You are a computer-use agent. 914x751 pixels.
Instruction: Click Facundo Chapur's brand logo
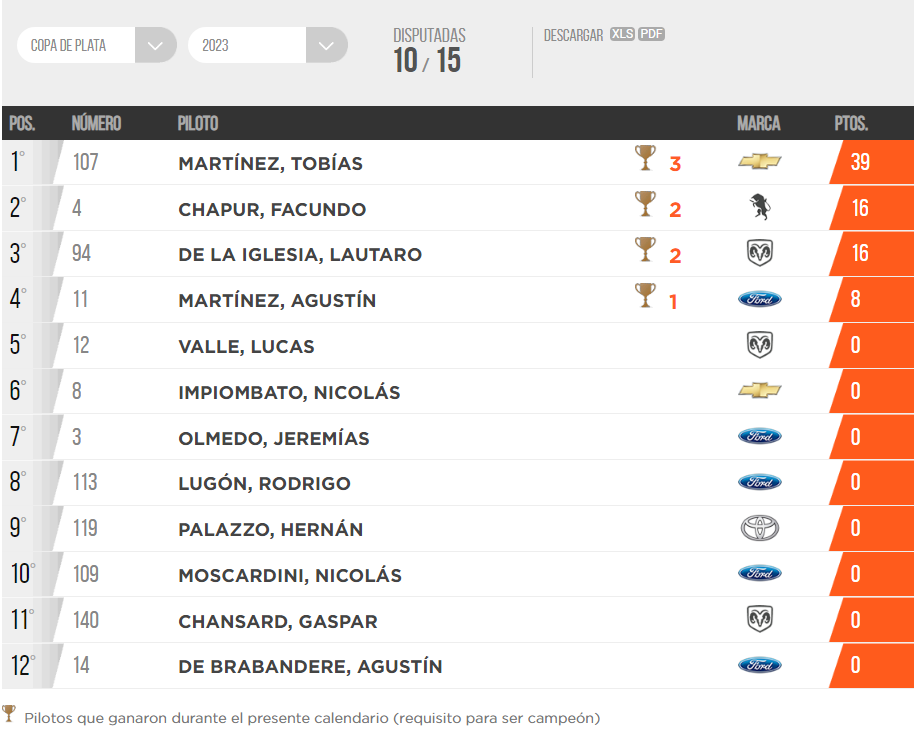(760, 208)
